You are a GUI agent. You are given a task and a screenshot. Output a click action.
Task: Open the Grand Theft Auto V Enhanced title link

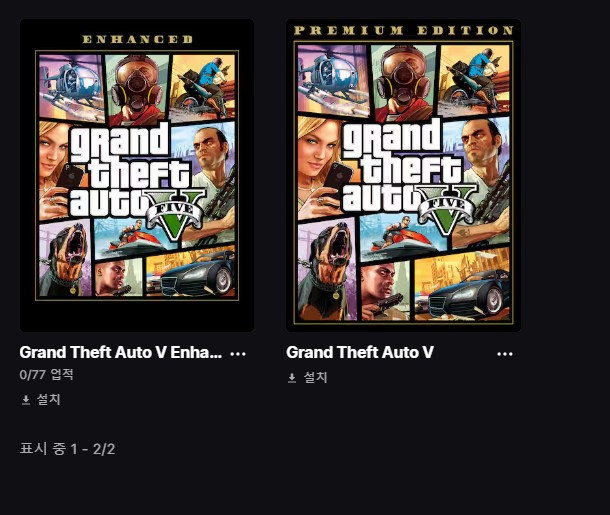pyautogui.click(x=121, y=352)
